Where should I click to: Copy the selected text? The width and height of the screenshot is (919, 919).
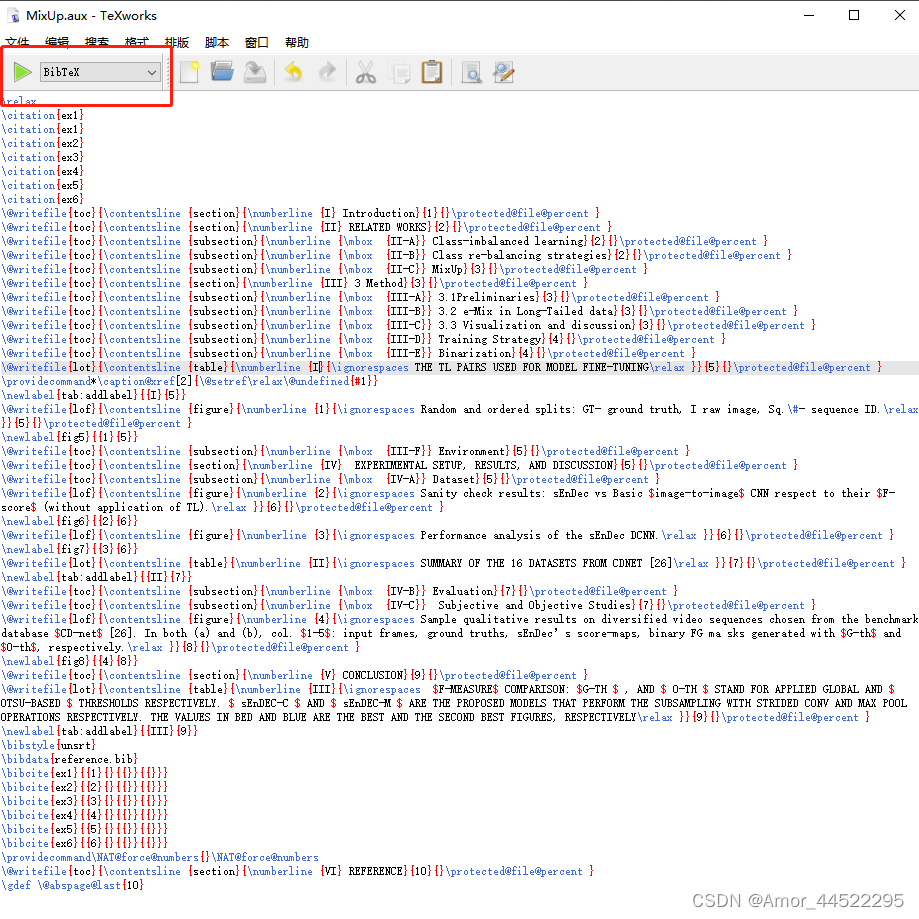(398, 72)
